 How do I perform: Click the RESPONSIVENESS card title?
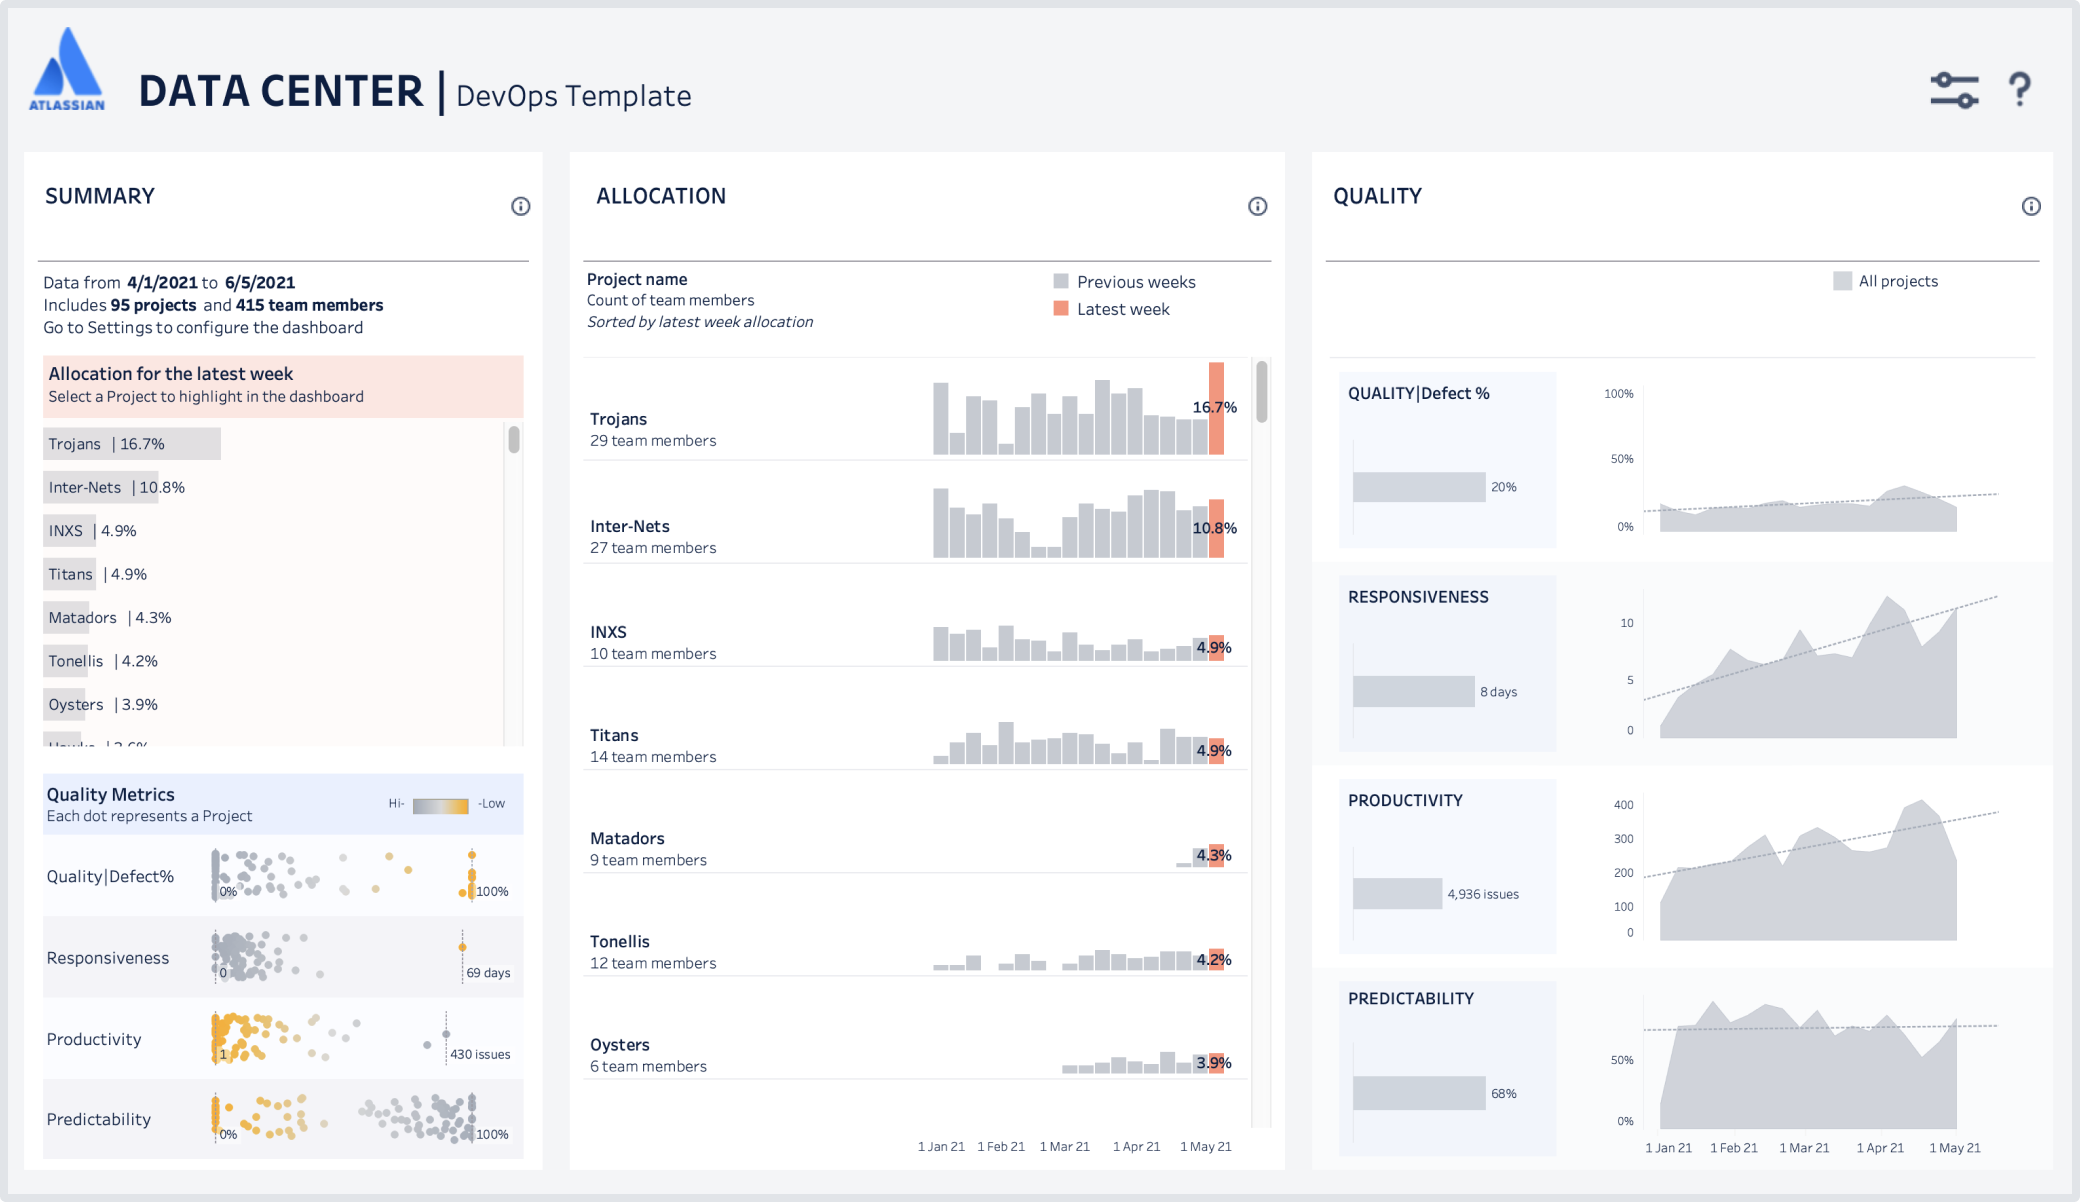pos(1418,597)
